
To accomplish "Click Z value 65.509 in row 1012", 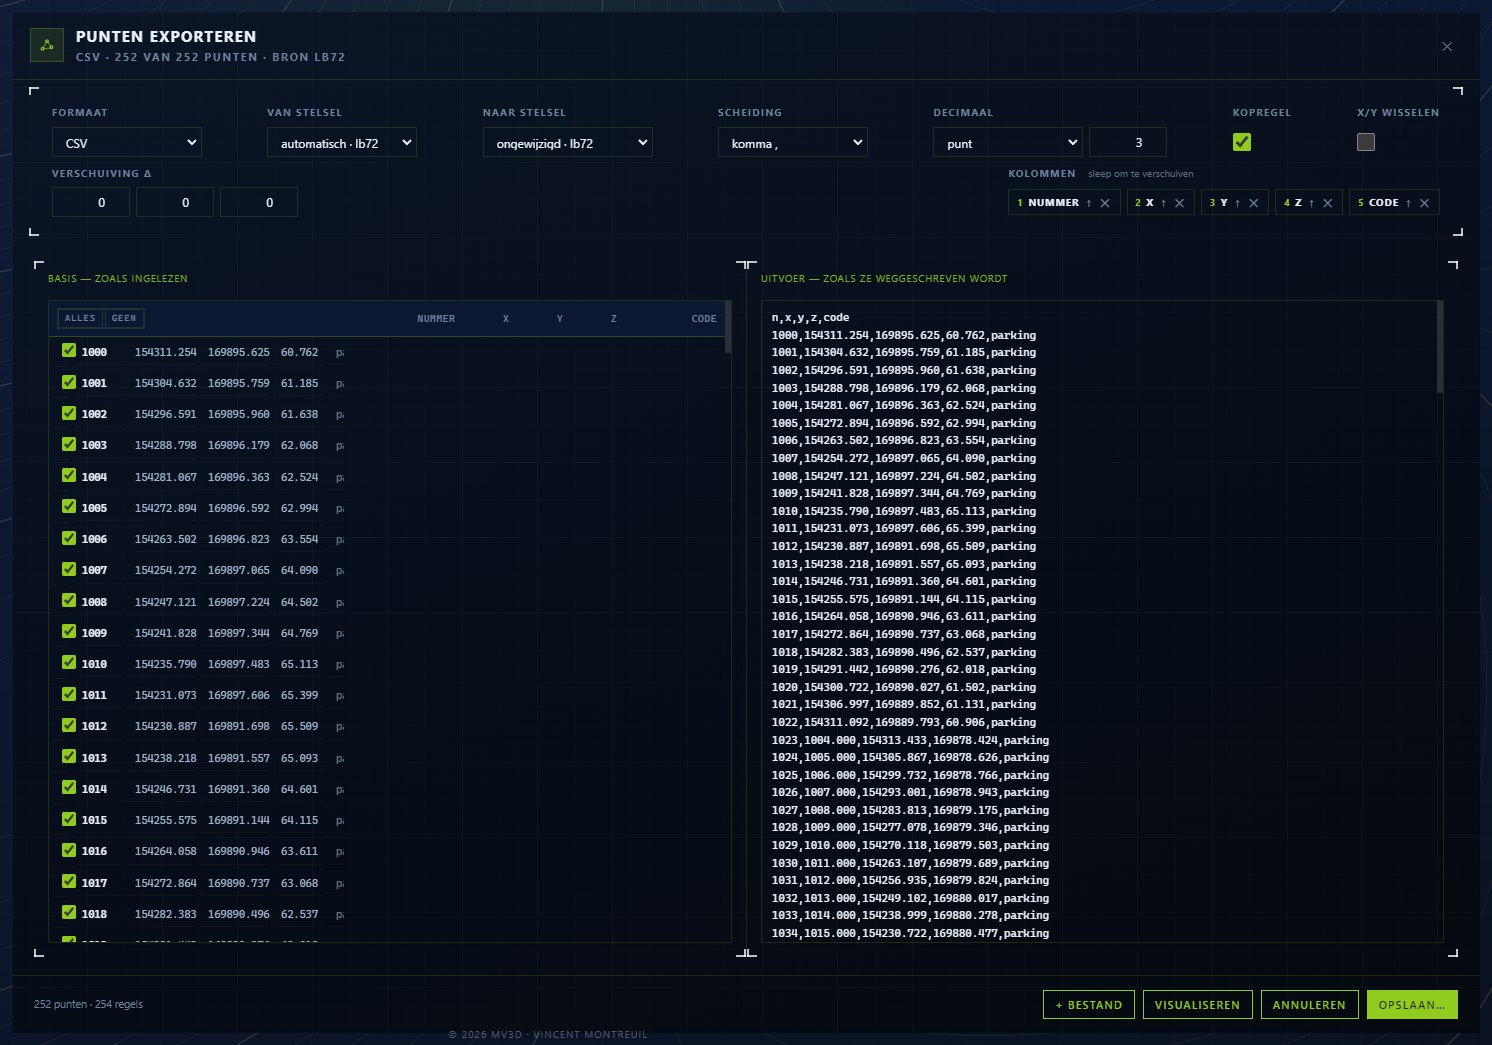I will coord(300,726).
